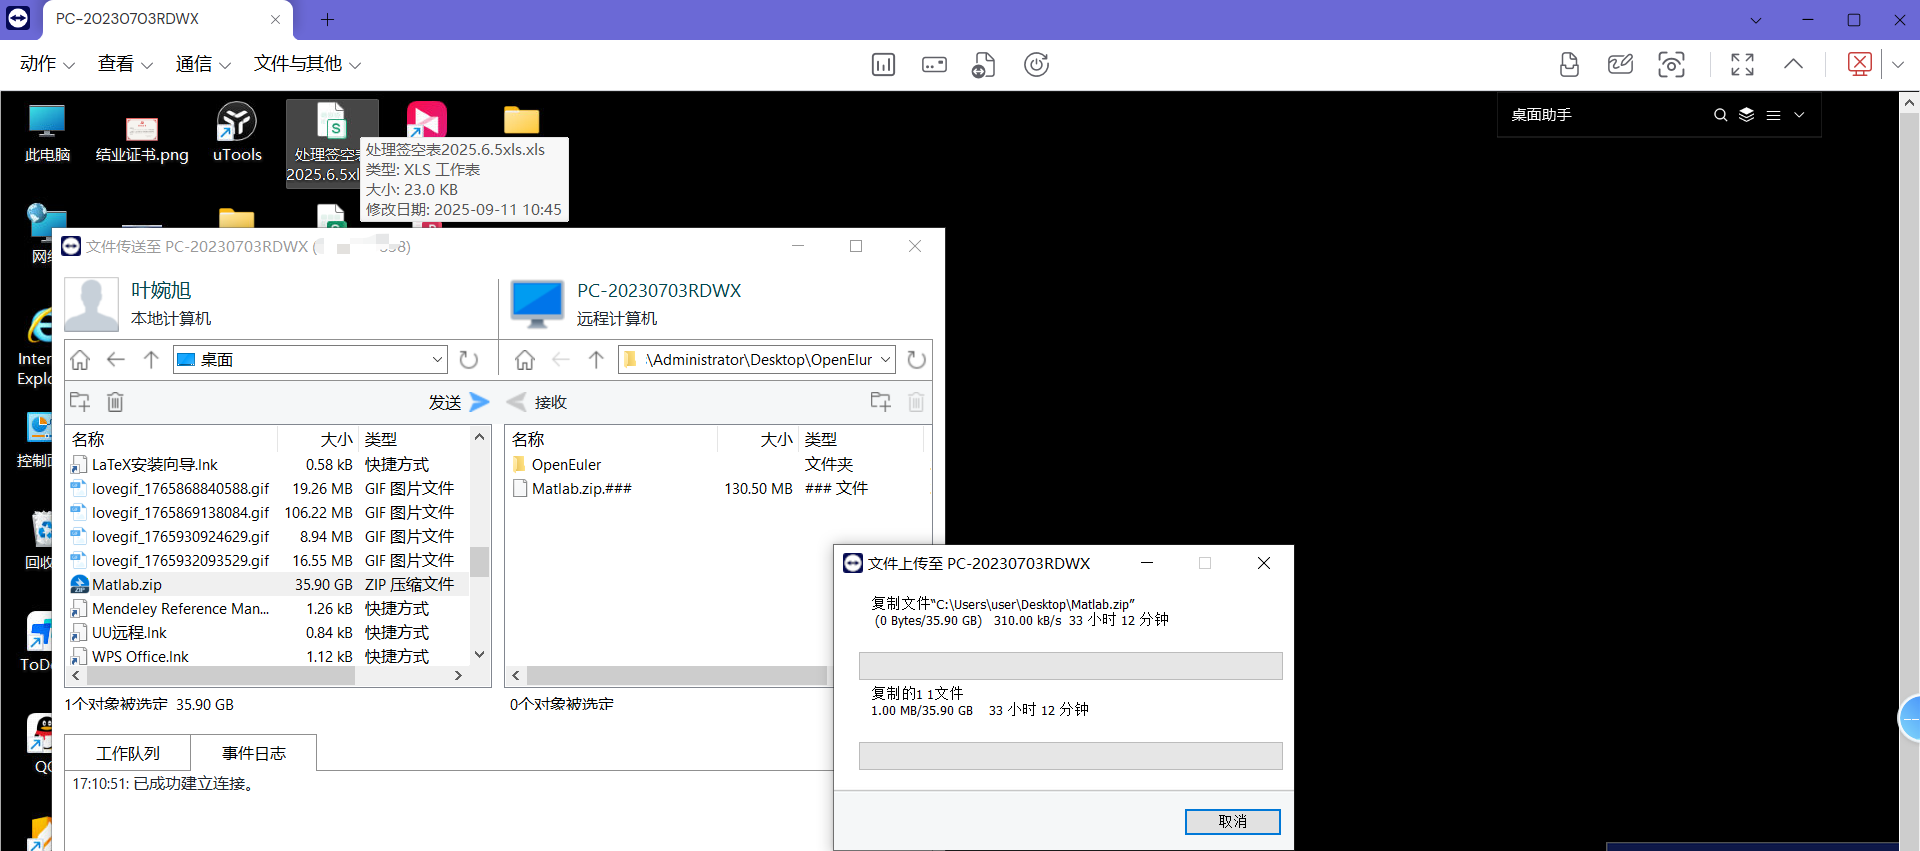The image size is (1920, 851).
Task: Click the Receive arrow icon
Action: pyautogui.click(x=517, y=402)
